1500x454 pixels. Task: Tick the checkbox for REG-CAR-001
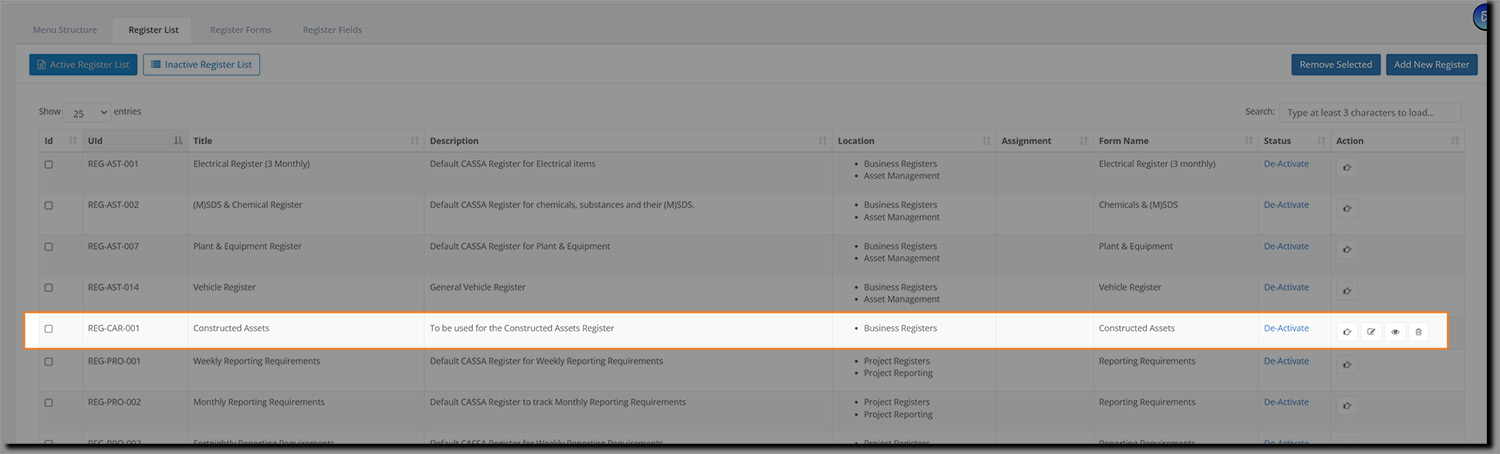(x=49, y=328)
